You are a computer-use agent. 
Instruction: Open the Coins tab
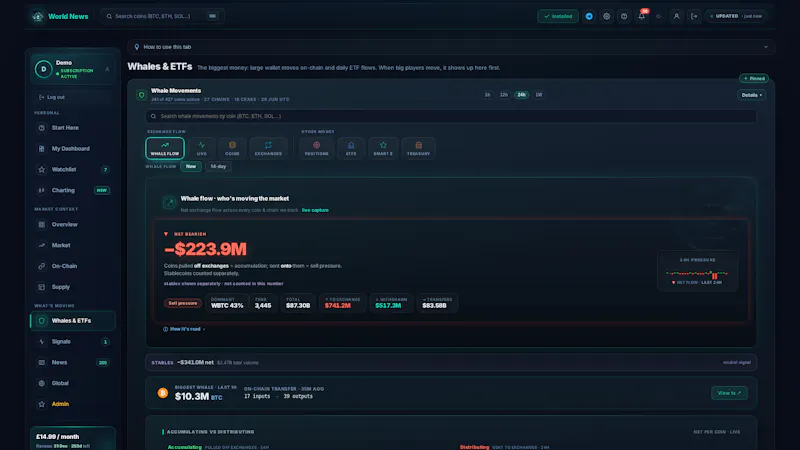[x=232, y=148]
